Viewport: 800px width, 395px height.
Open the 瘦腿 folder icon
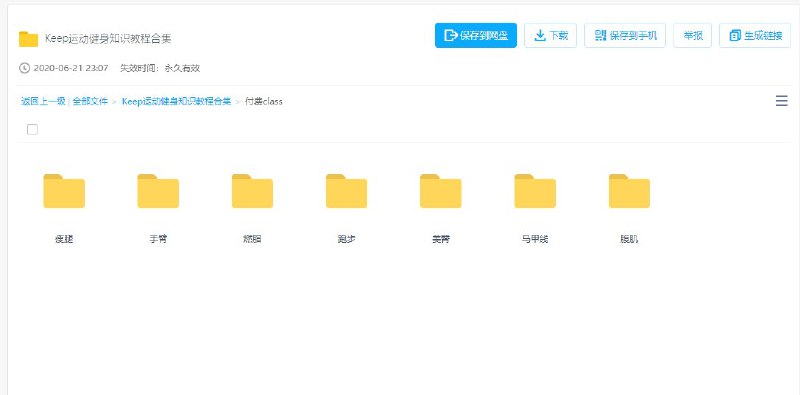(x=64, y=191)
